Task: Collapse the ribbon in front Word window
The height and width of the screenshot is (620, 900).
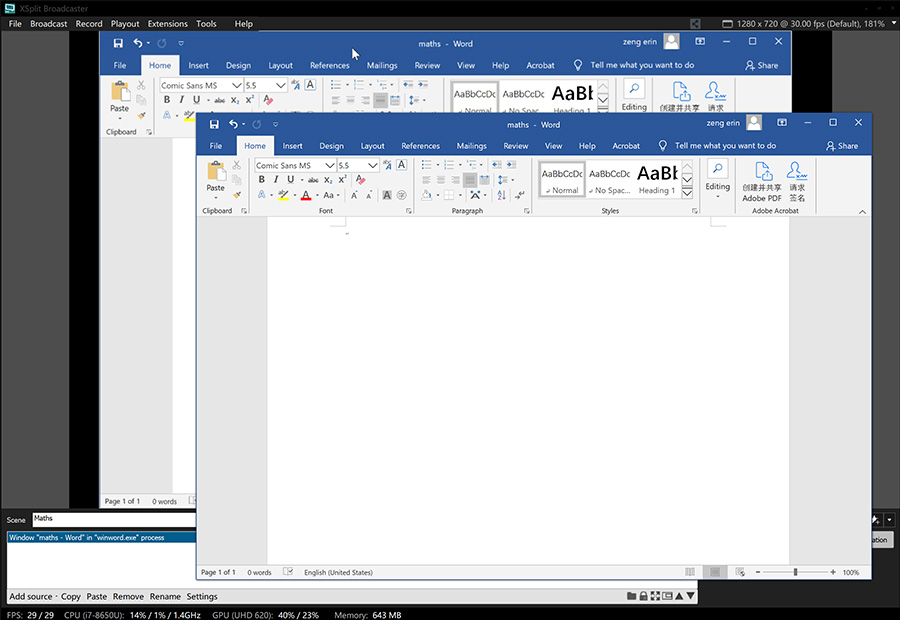Action: pyautogui.click(x=862, y=212)
